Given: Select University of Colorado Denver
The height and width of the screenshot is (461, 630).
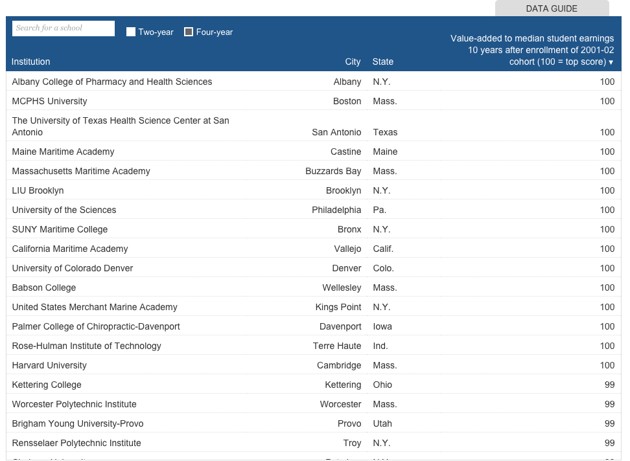Looking at the screenshot, I should click(x=72, y=268).
